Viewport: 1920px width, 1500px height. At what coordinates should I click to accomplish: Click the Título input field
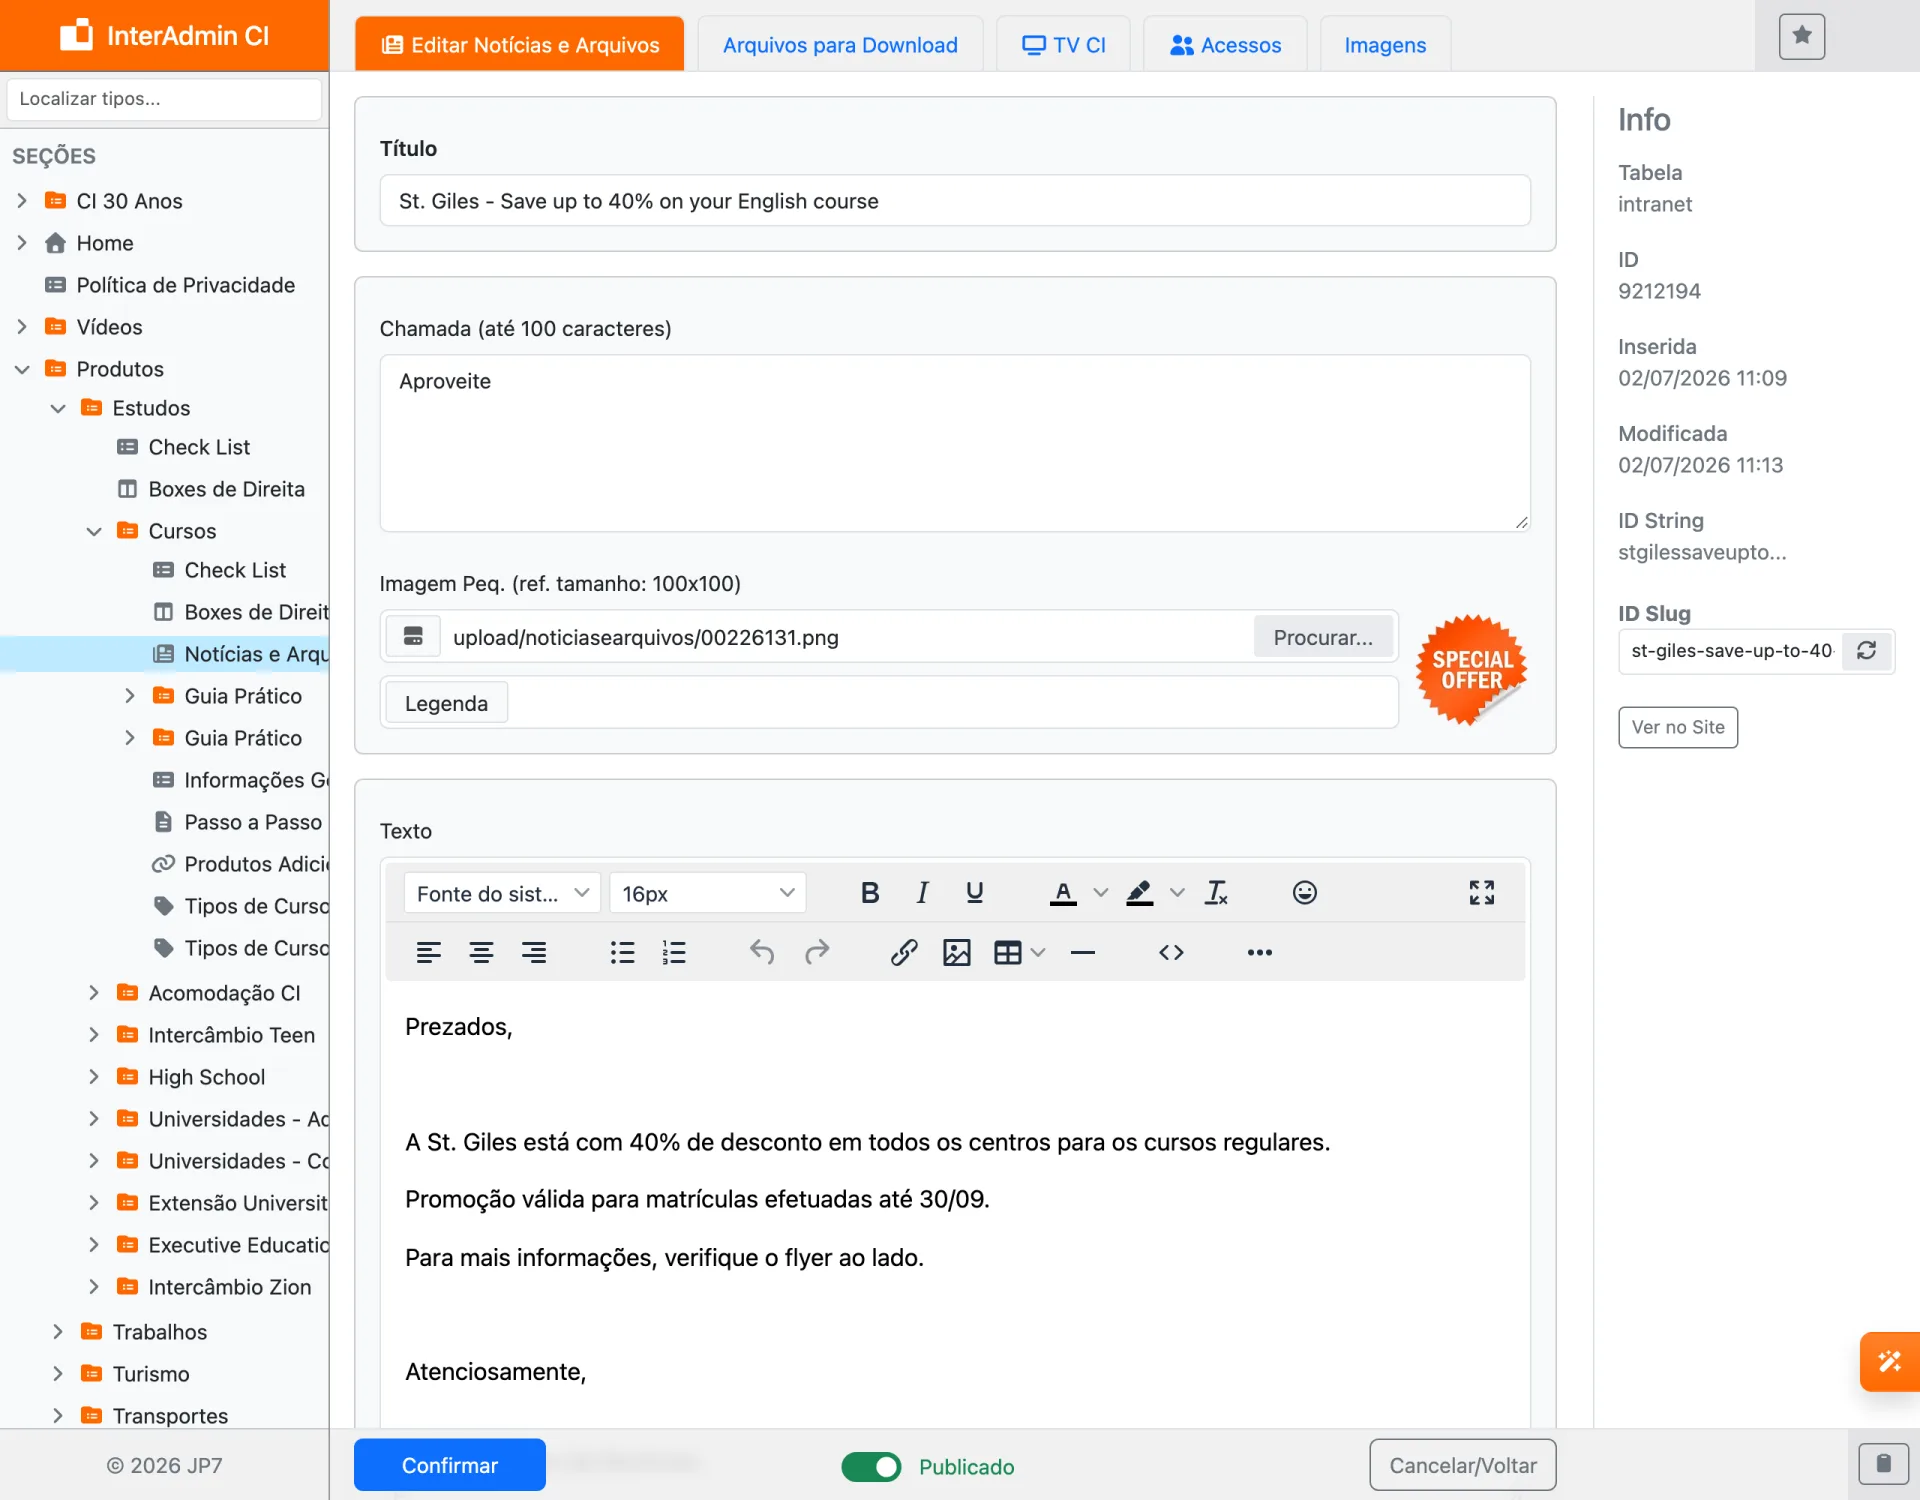[x=955, y=201]
